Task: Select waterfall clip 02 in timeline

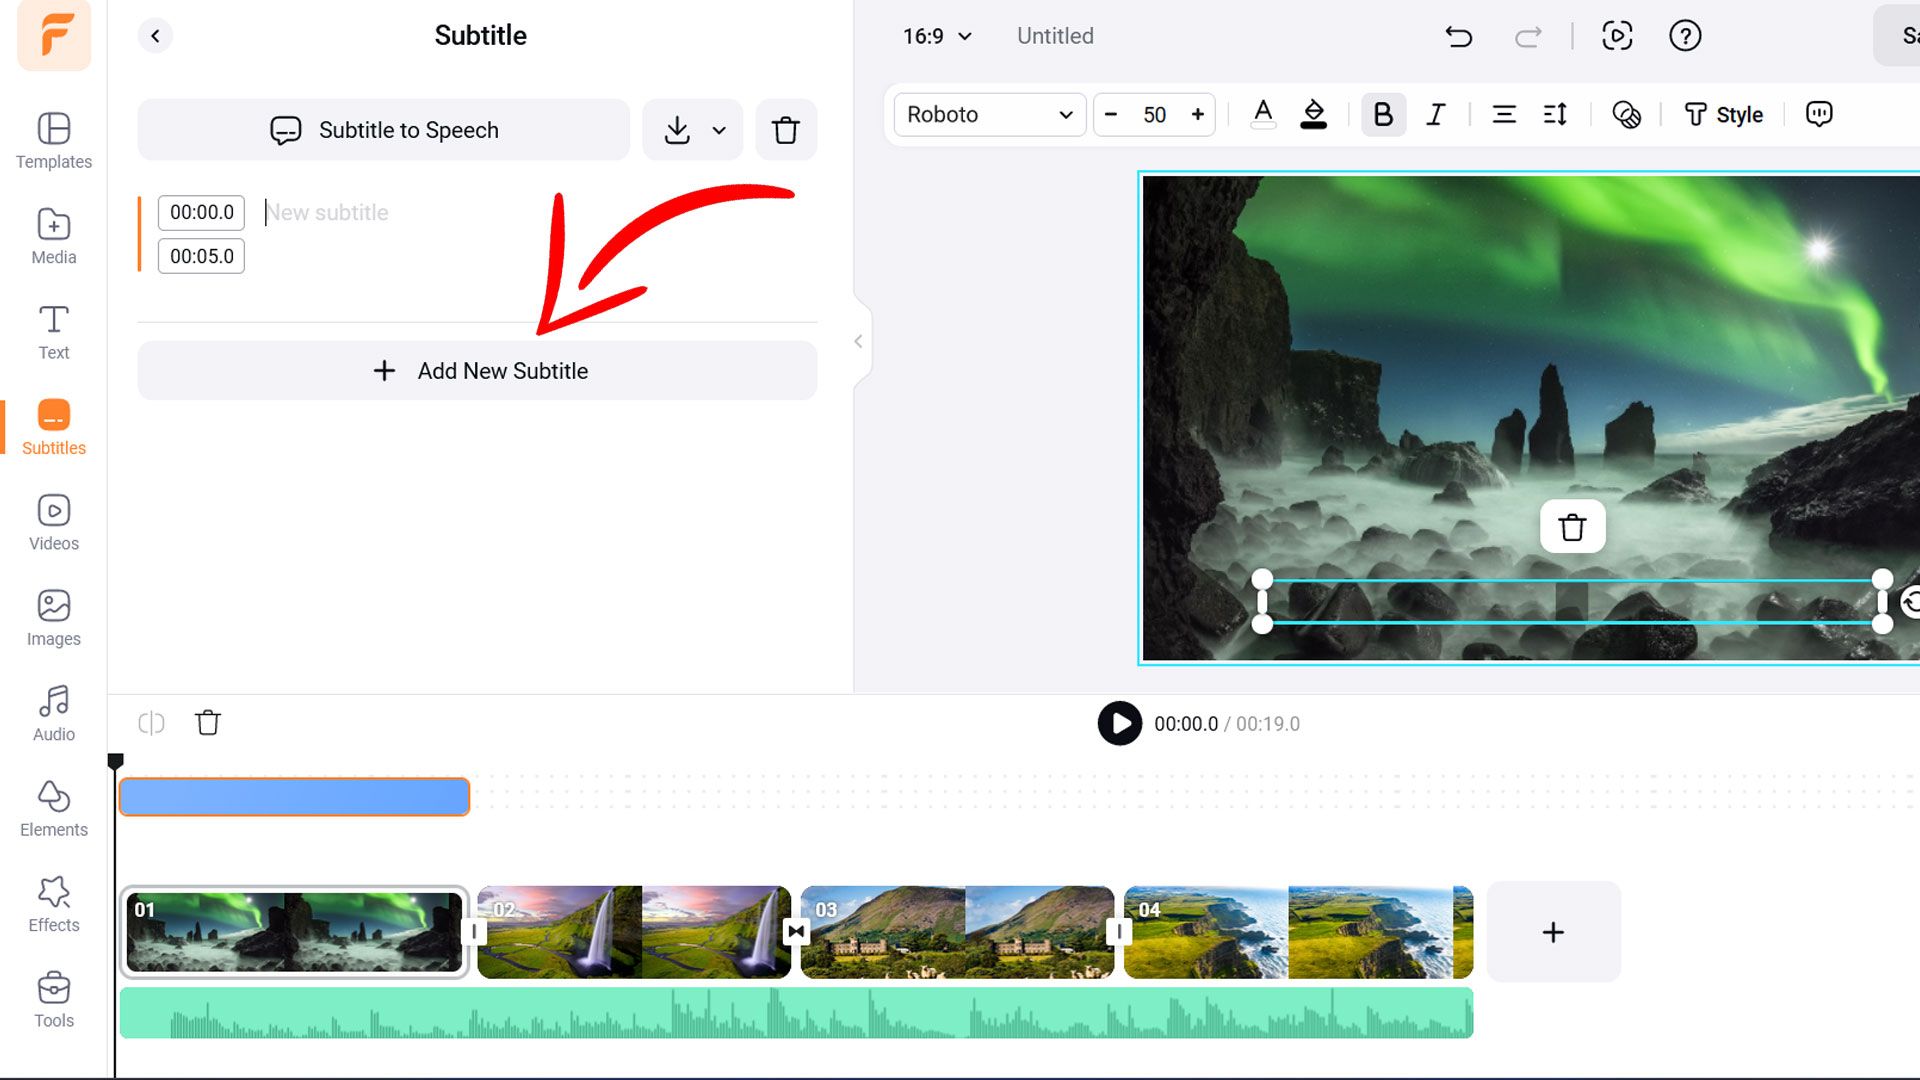Action: point(634,932)
